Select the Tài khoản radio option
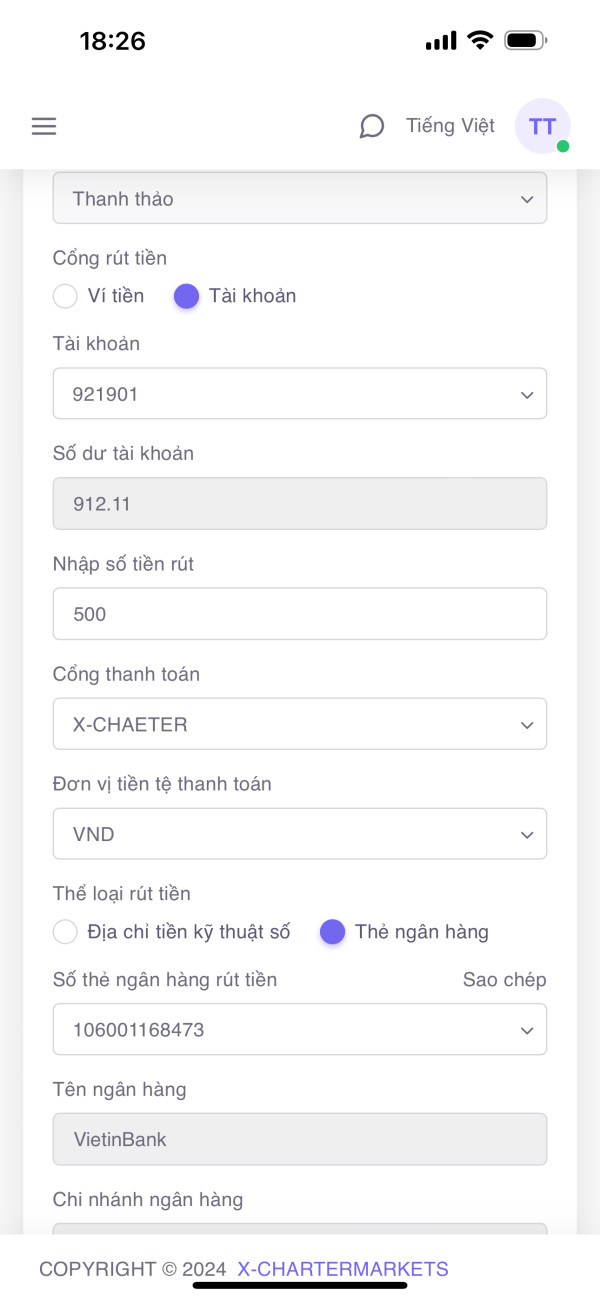 [187, 296]
